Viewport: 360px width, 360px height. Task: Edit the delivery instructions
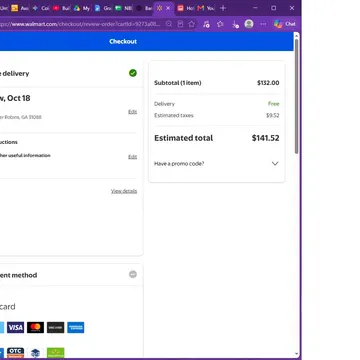pyautogui.click(x=133, y=157)
